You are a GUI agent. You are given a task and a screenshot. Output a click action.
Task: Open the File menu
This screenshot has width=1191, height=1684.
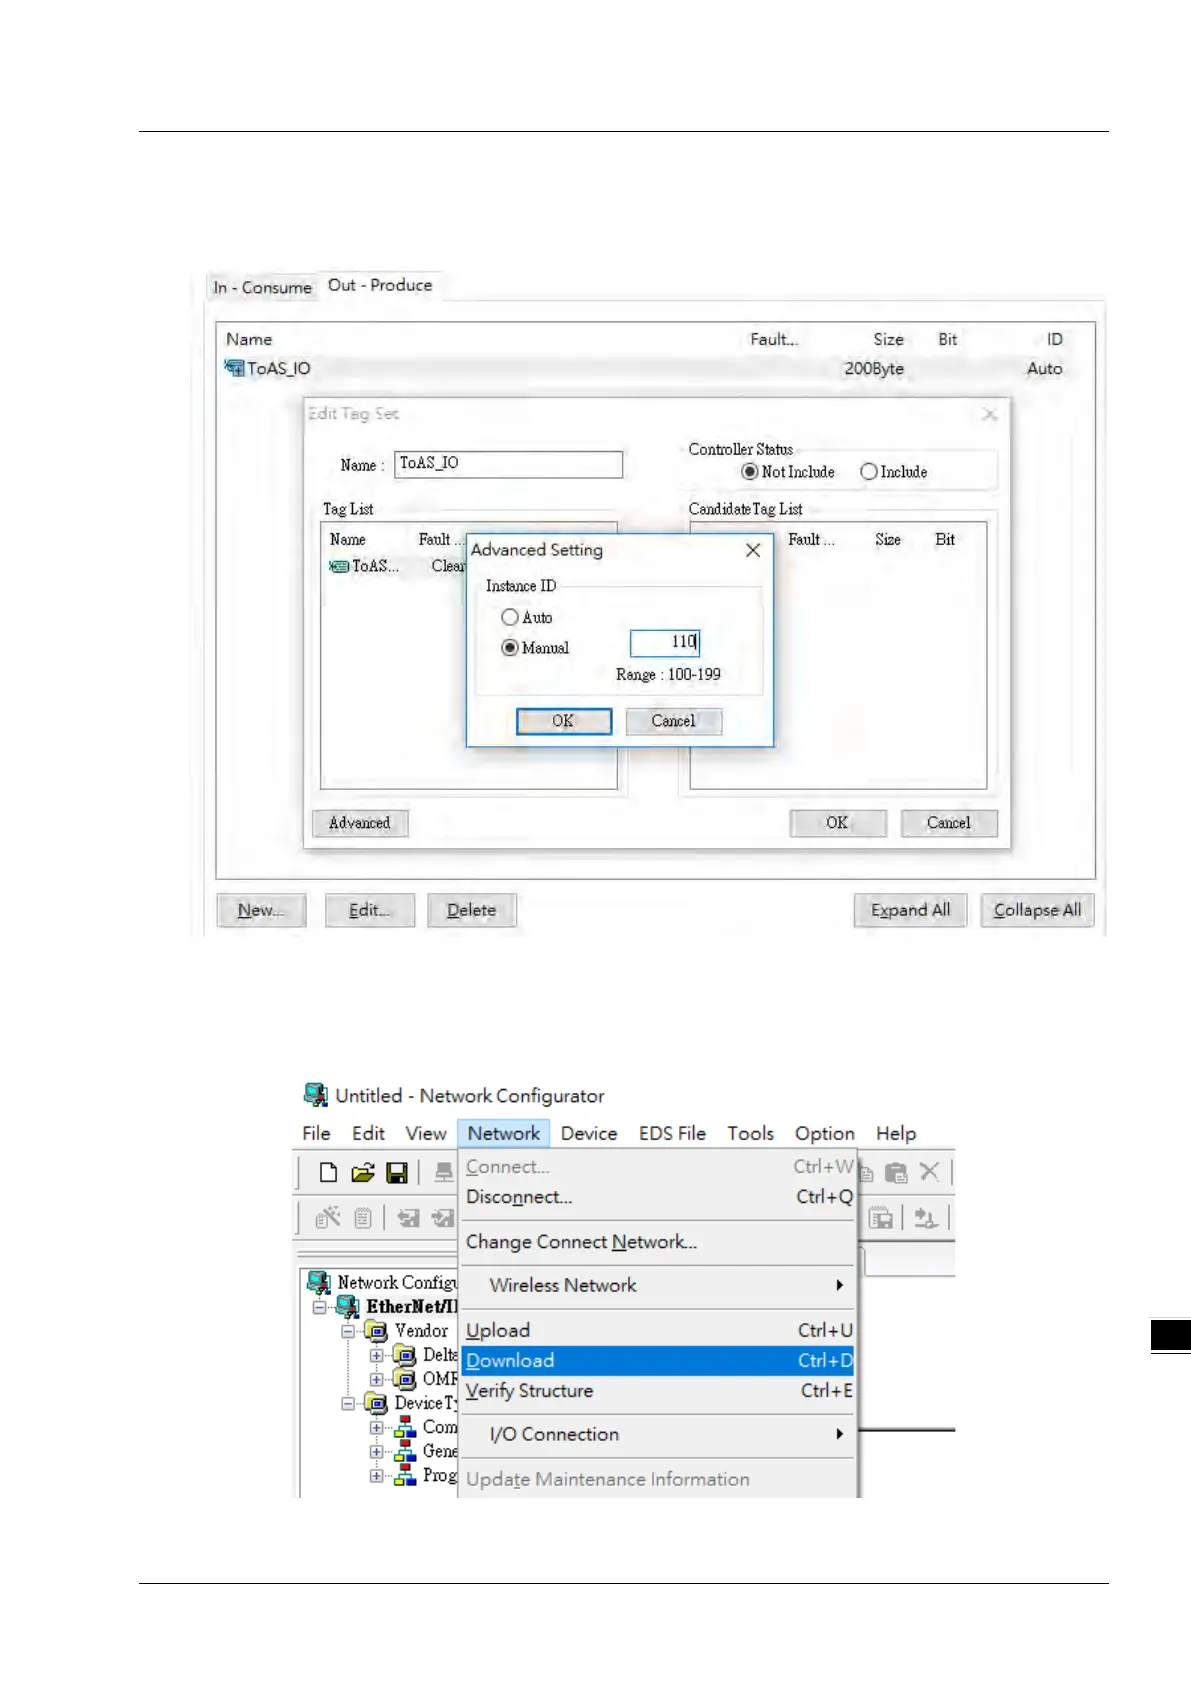click(x=316, y=1133)
